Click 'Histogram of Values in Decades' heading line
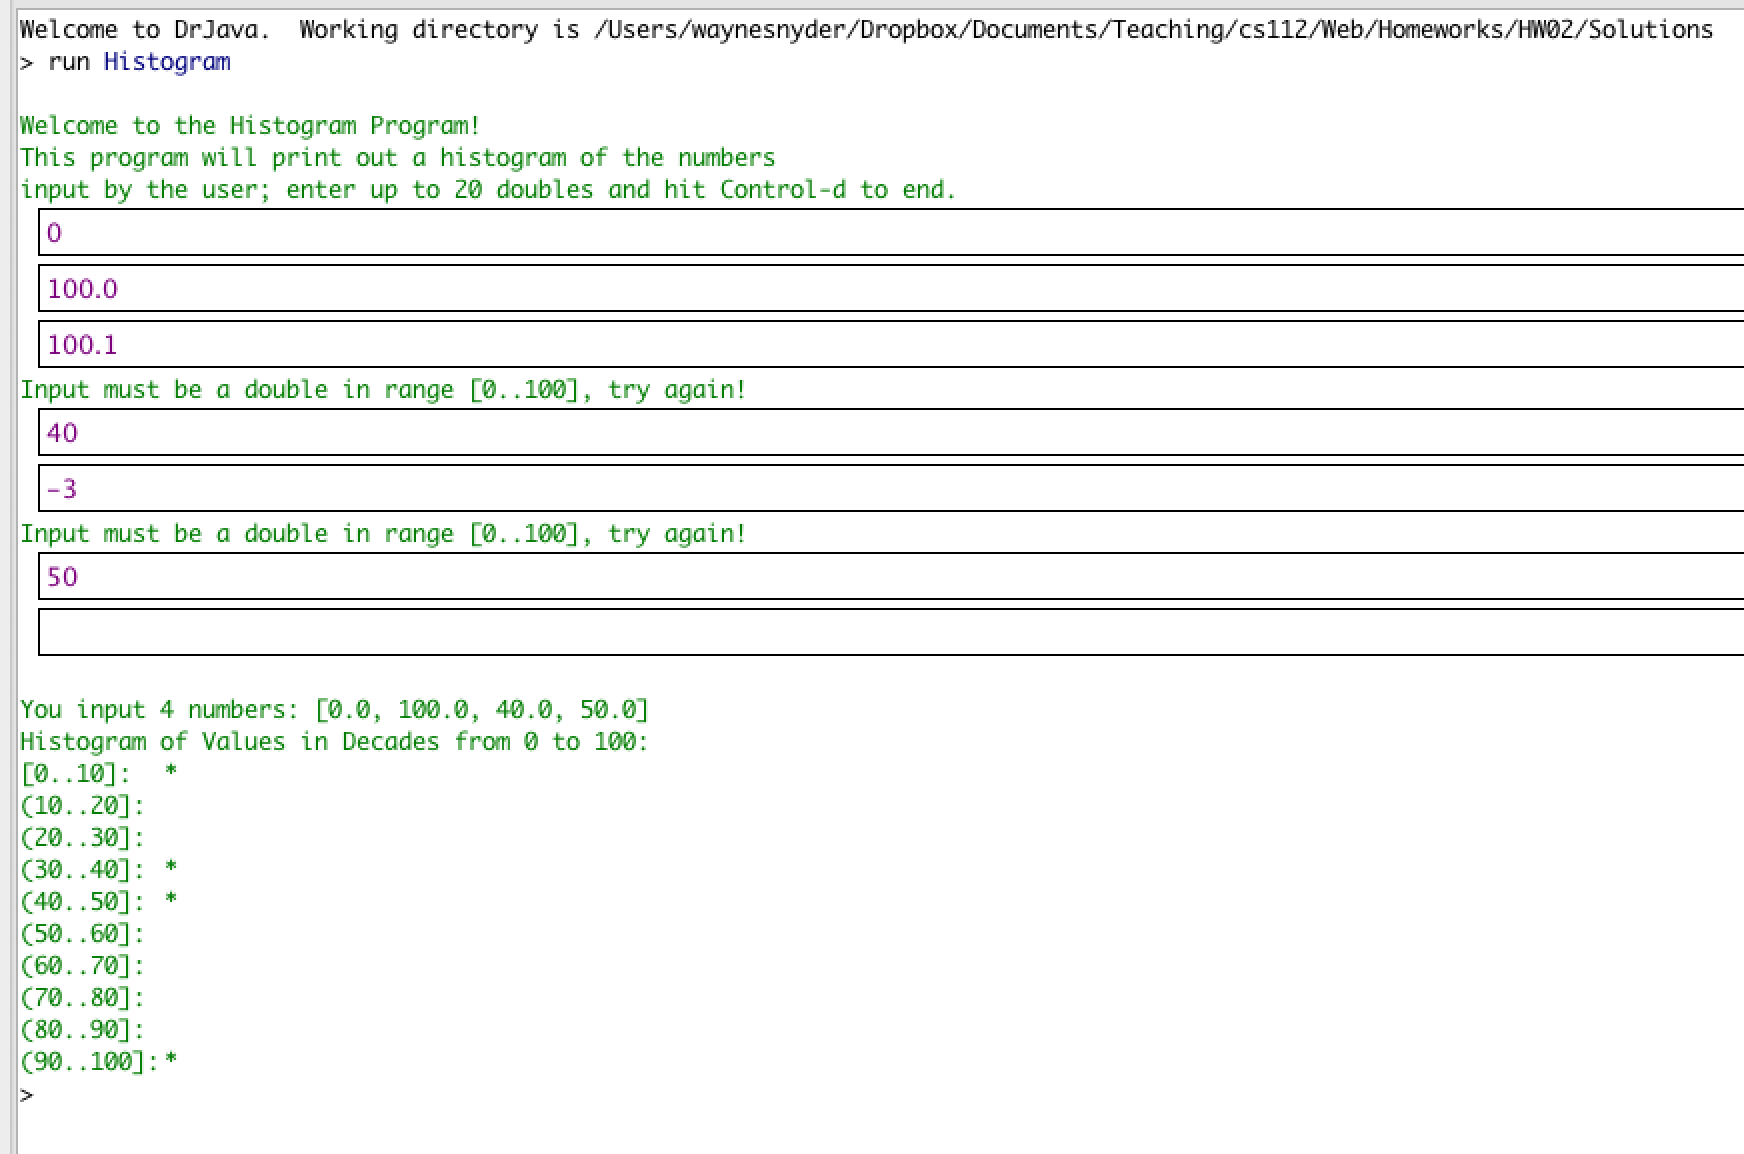This screenshot has width=1744, height=1154. [x=334, y=742]
